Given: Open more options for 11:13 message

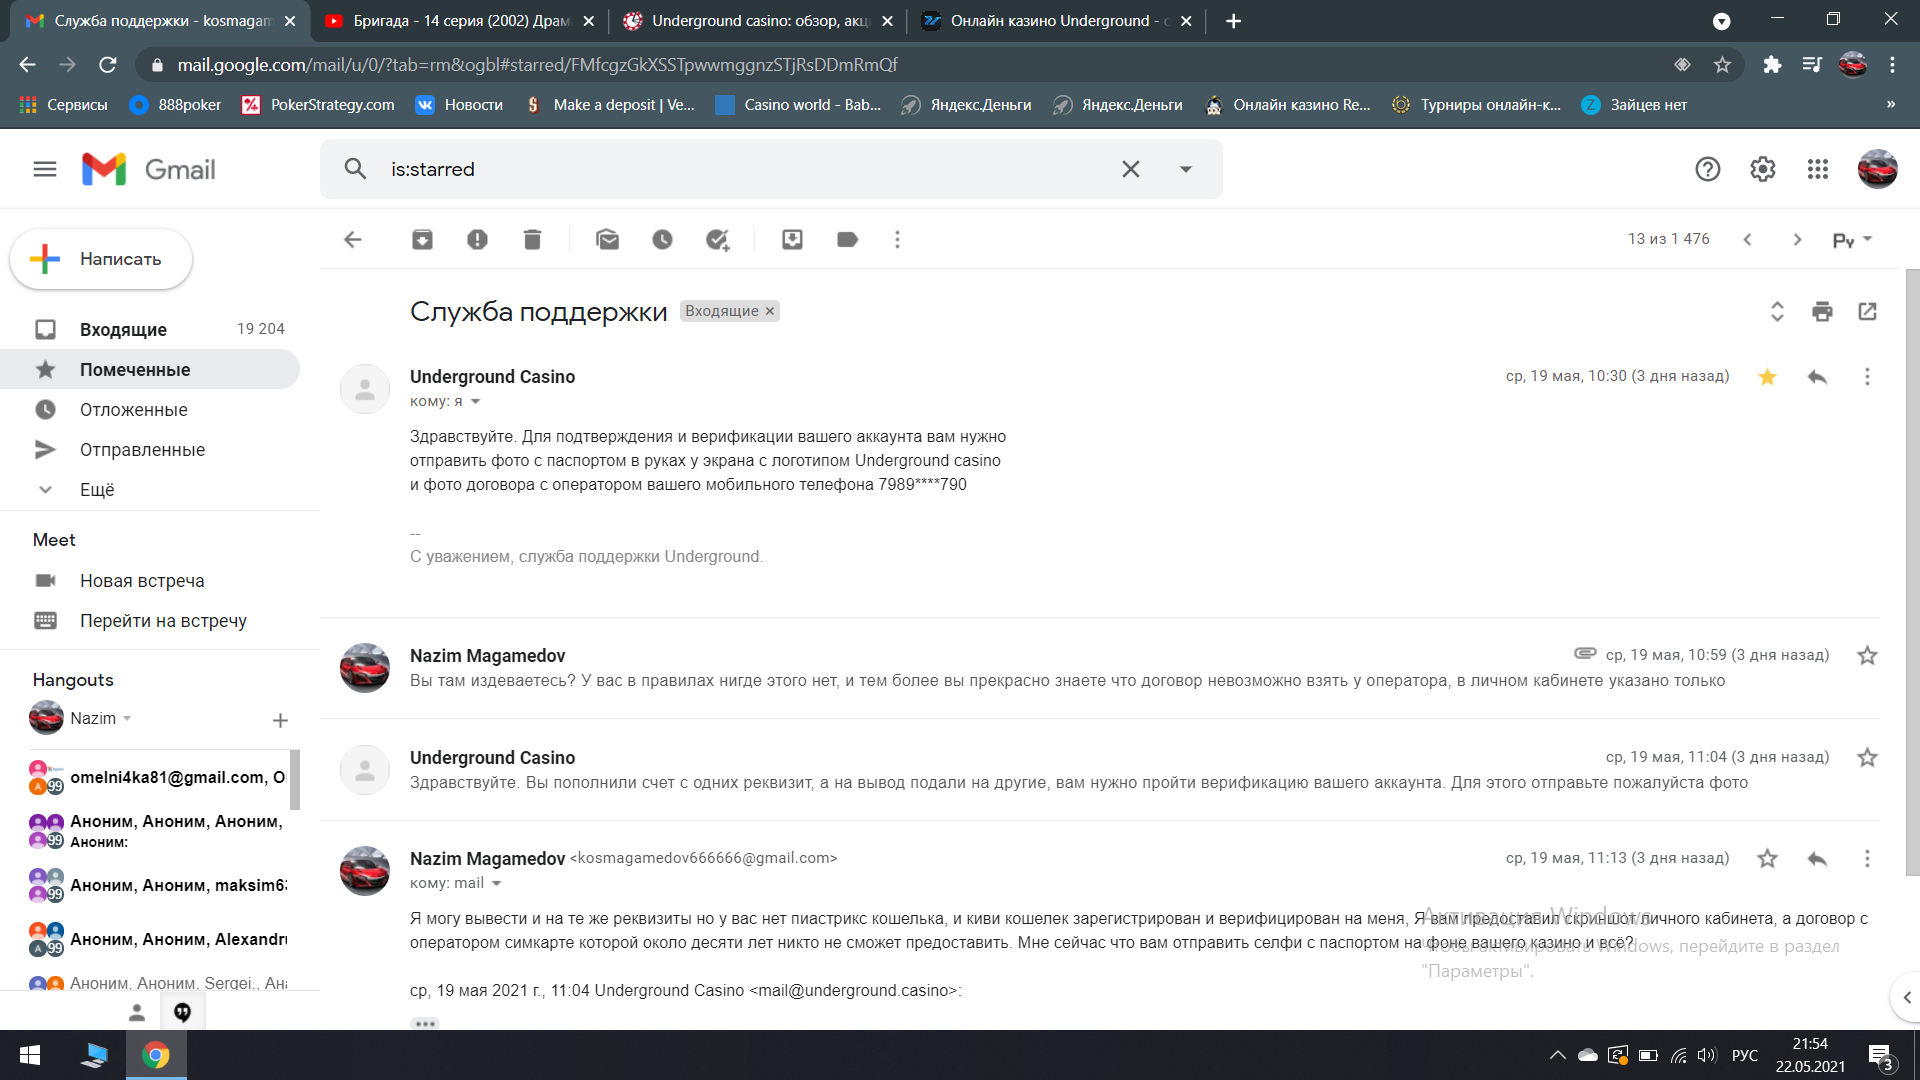Looking at the screenshot, I should point(1867,858).
